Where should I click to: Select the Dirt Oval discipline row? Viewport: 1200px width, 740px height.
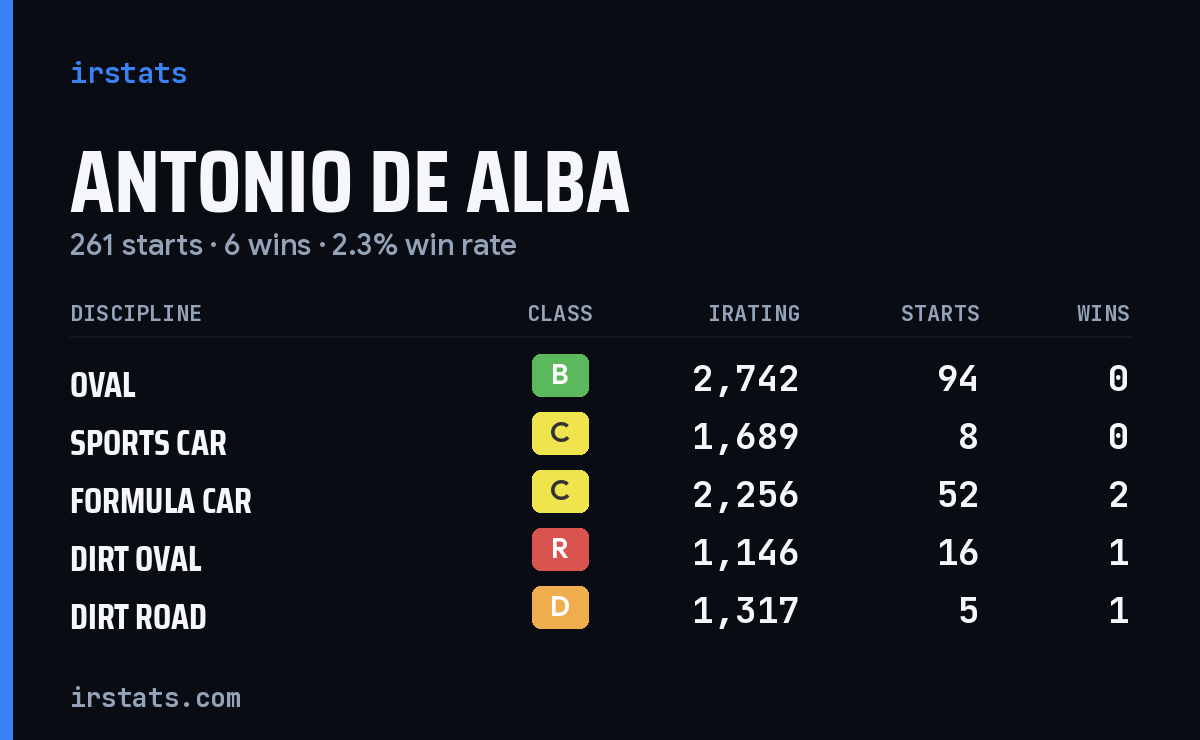click(x=600, y=552)
